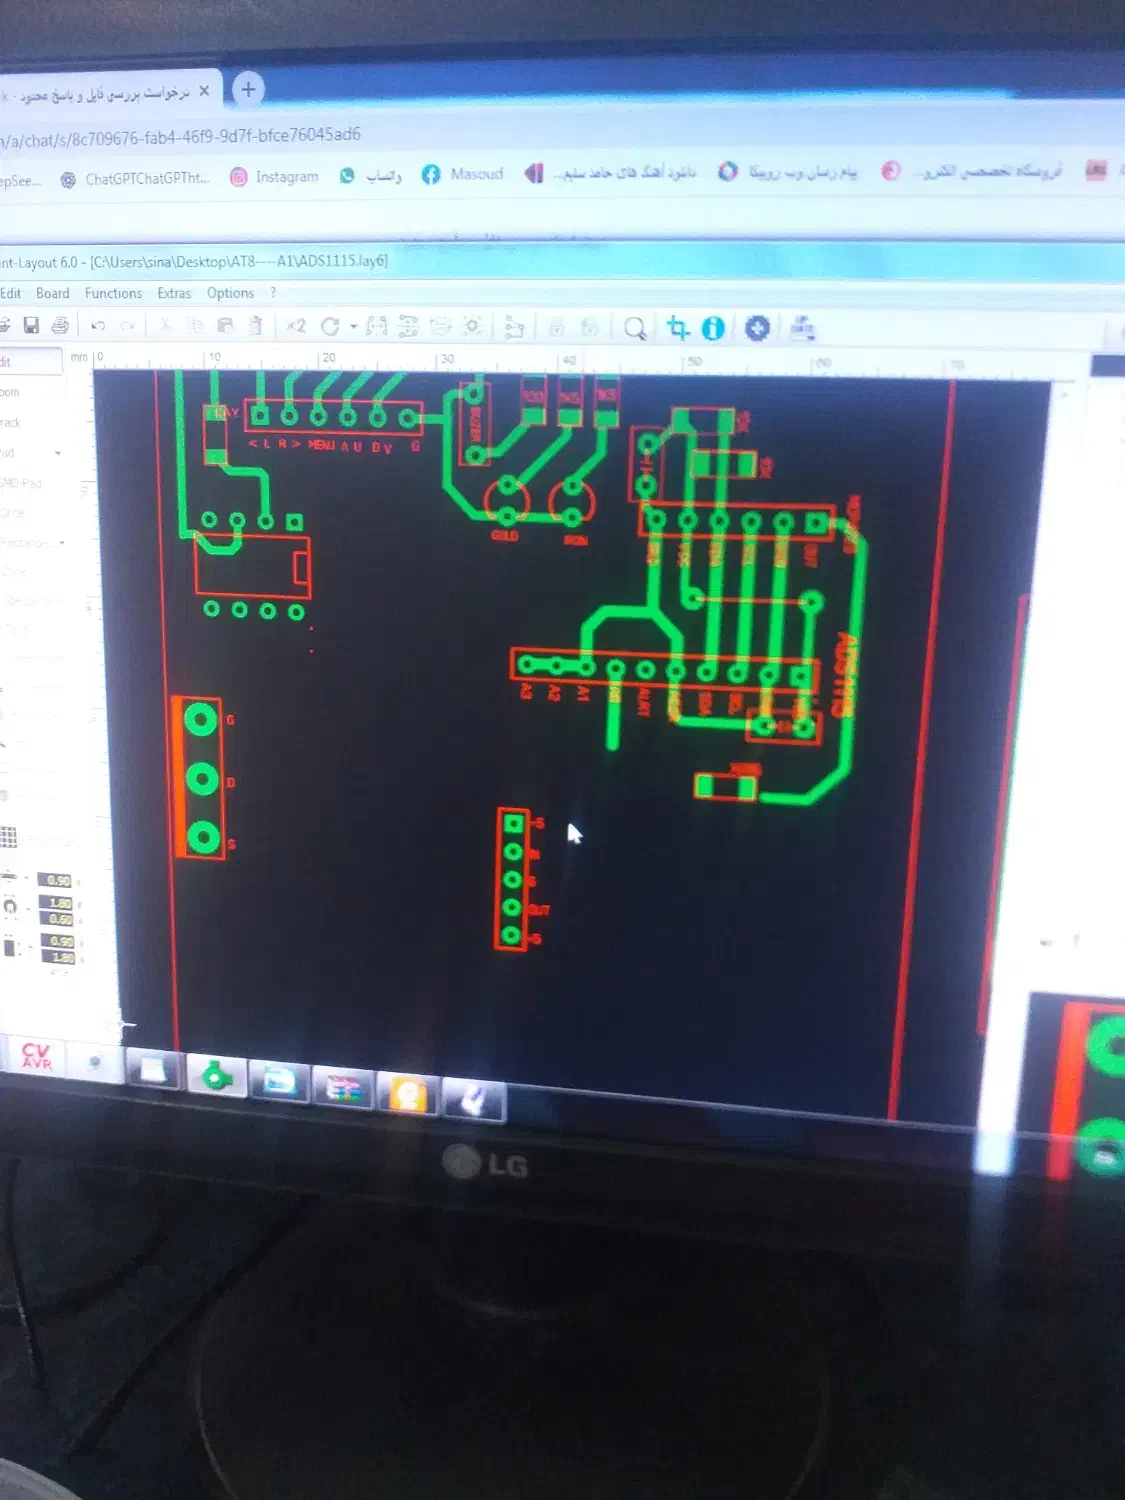Select the Edit tool in left panel
This screenshot has width=1125, height=1500.
(30, 362)
